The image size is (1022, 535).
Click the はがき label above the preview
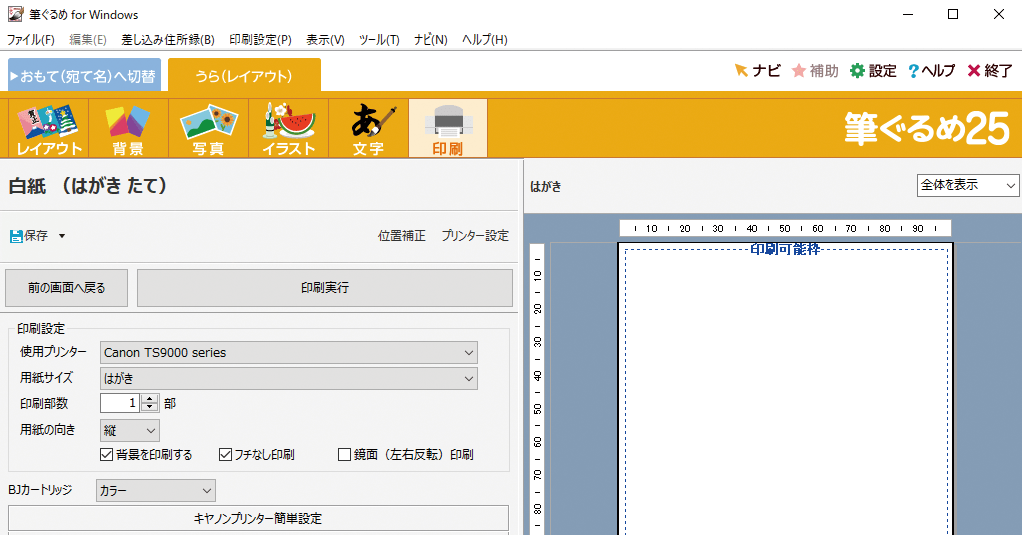pyautogui.click(x=546, y=187)
